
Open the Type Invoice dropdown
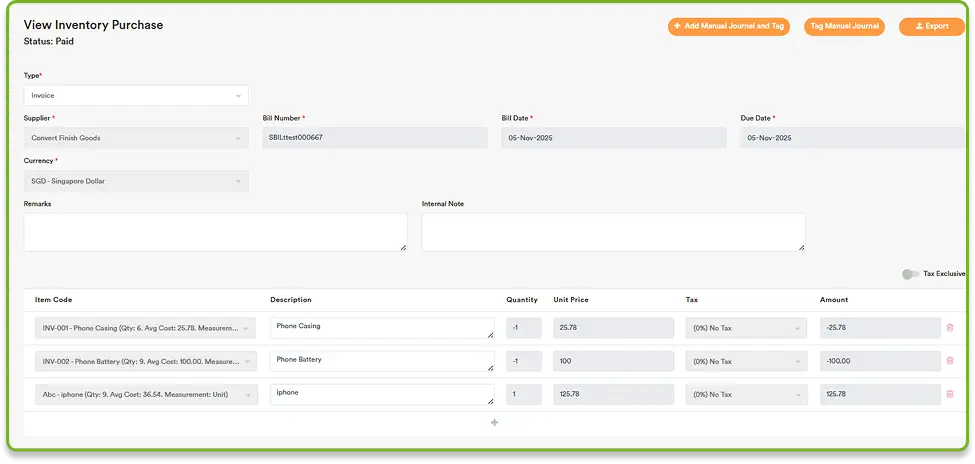(136, 96)
